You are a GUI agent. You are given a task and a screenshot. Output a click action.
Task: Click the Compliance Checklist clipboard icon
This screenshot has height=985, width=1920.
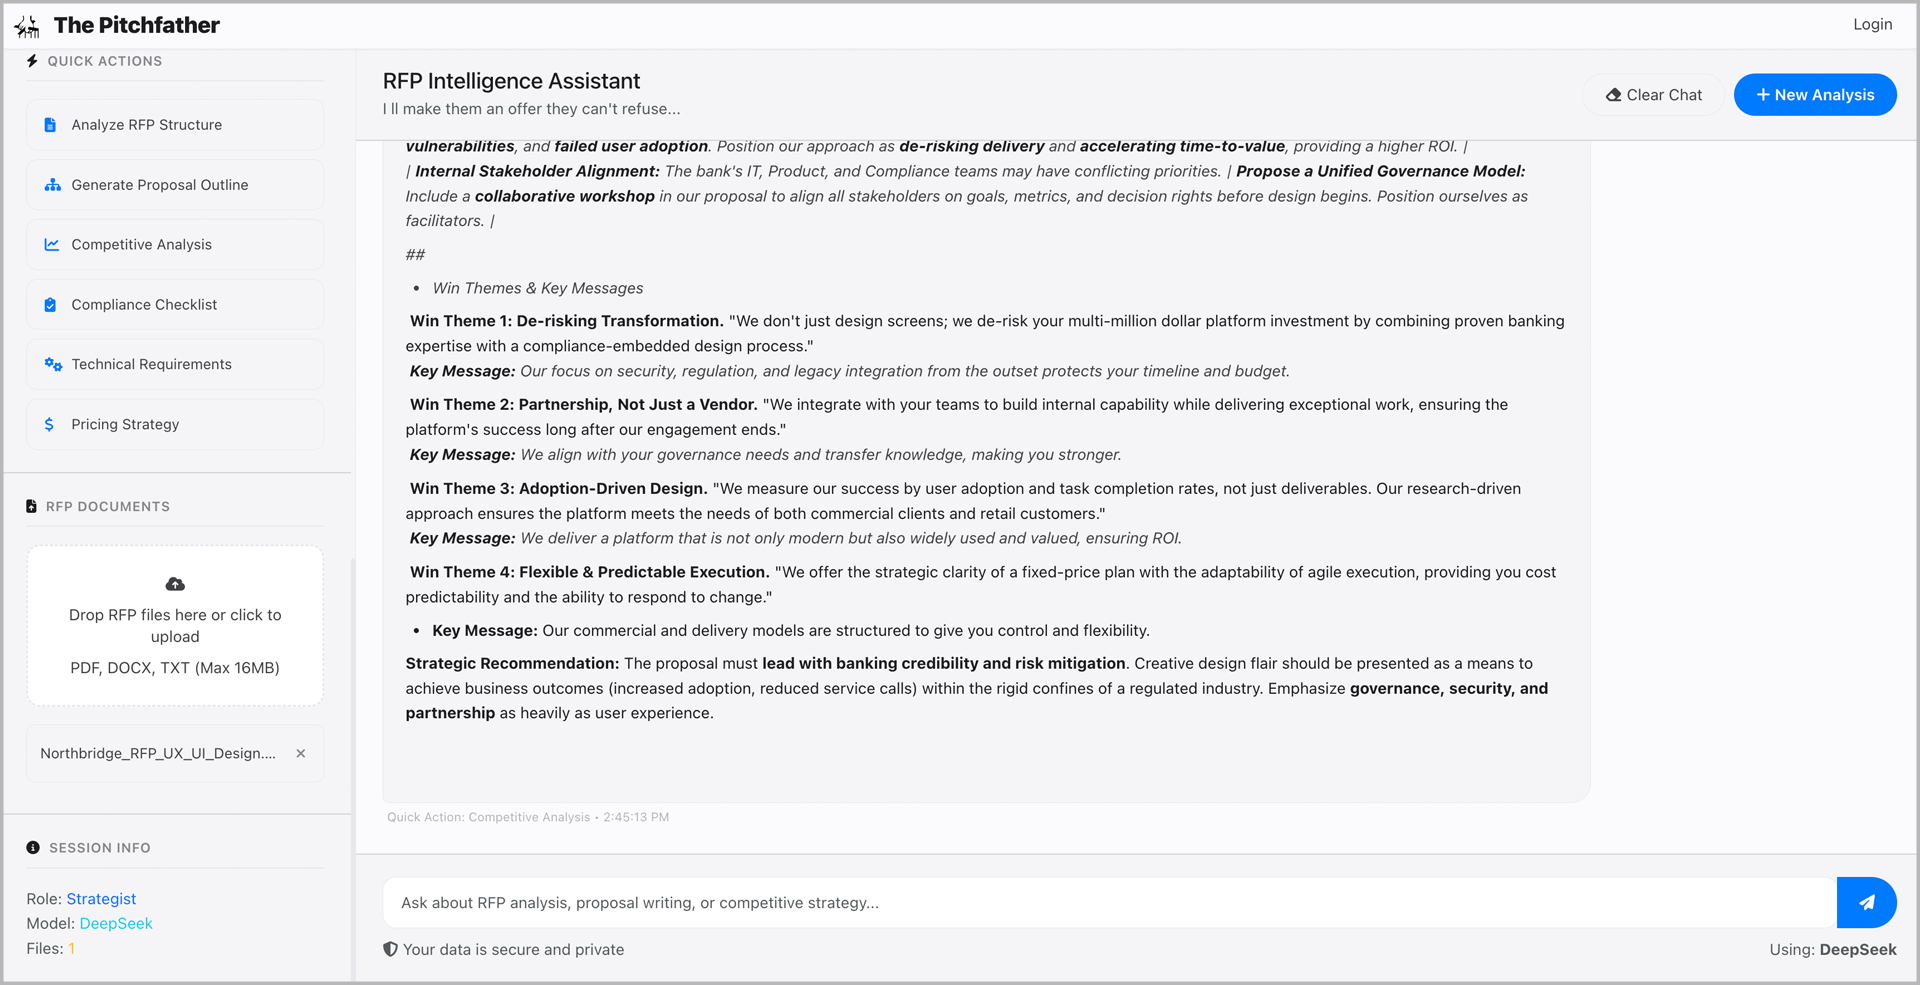click(x=51, y=305)
